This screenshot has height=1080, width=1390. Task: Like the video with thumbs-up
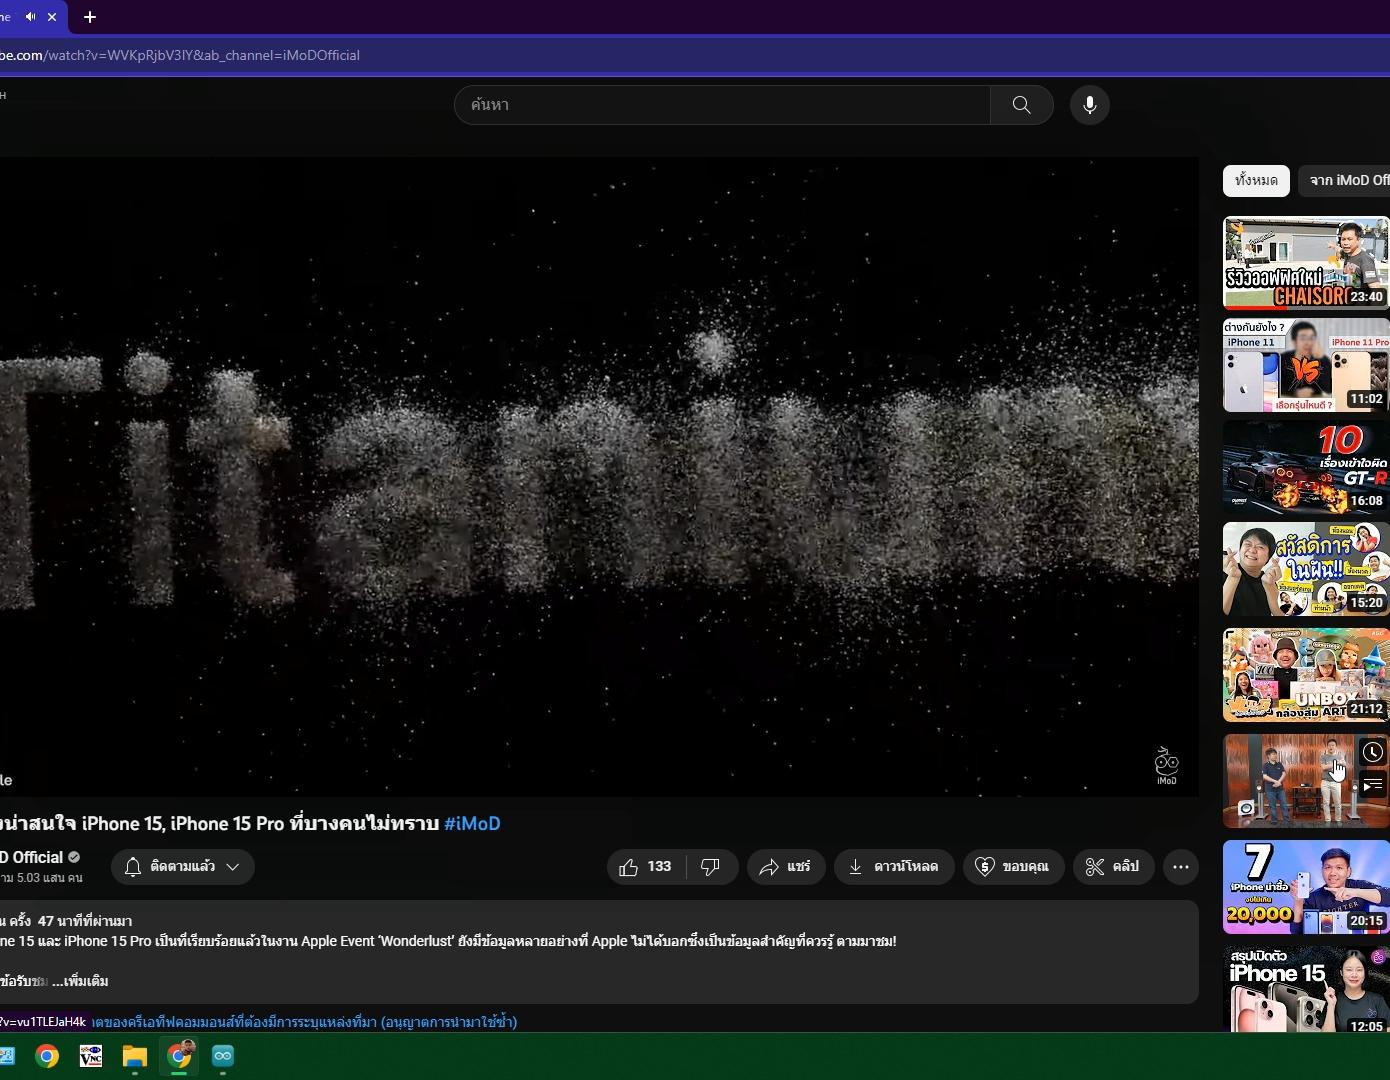tap(646, 867)
